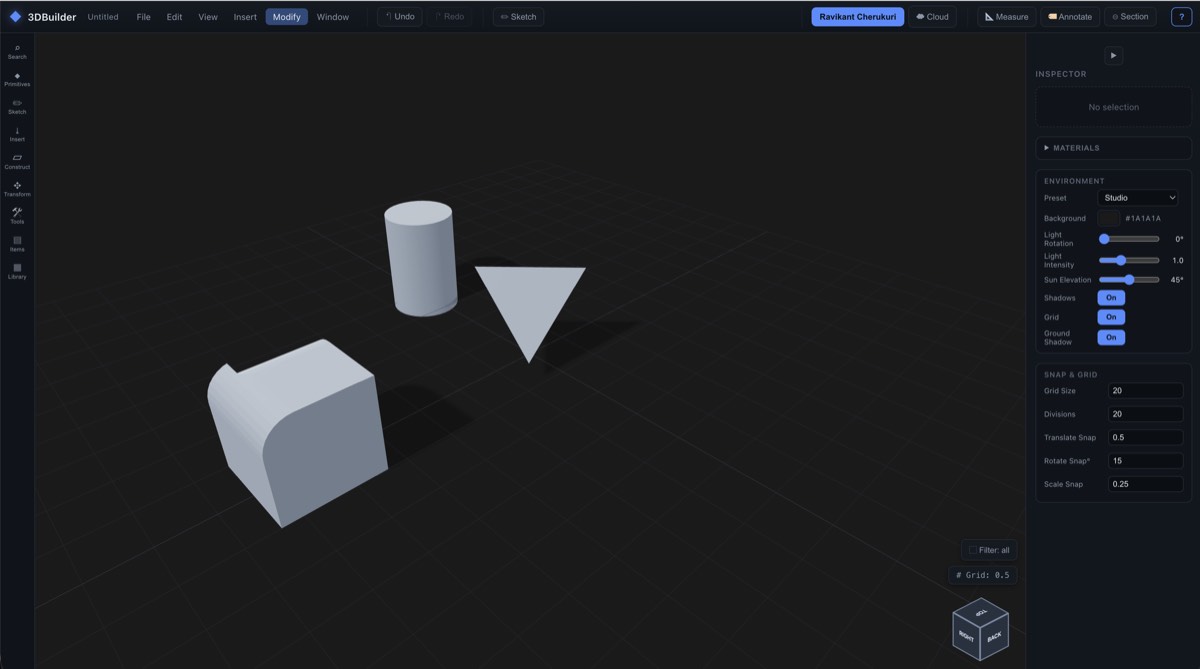Screen dimensions: 1200x669
Task: Open the Tools panel
Action: point(17,216)
